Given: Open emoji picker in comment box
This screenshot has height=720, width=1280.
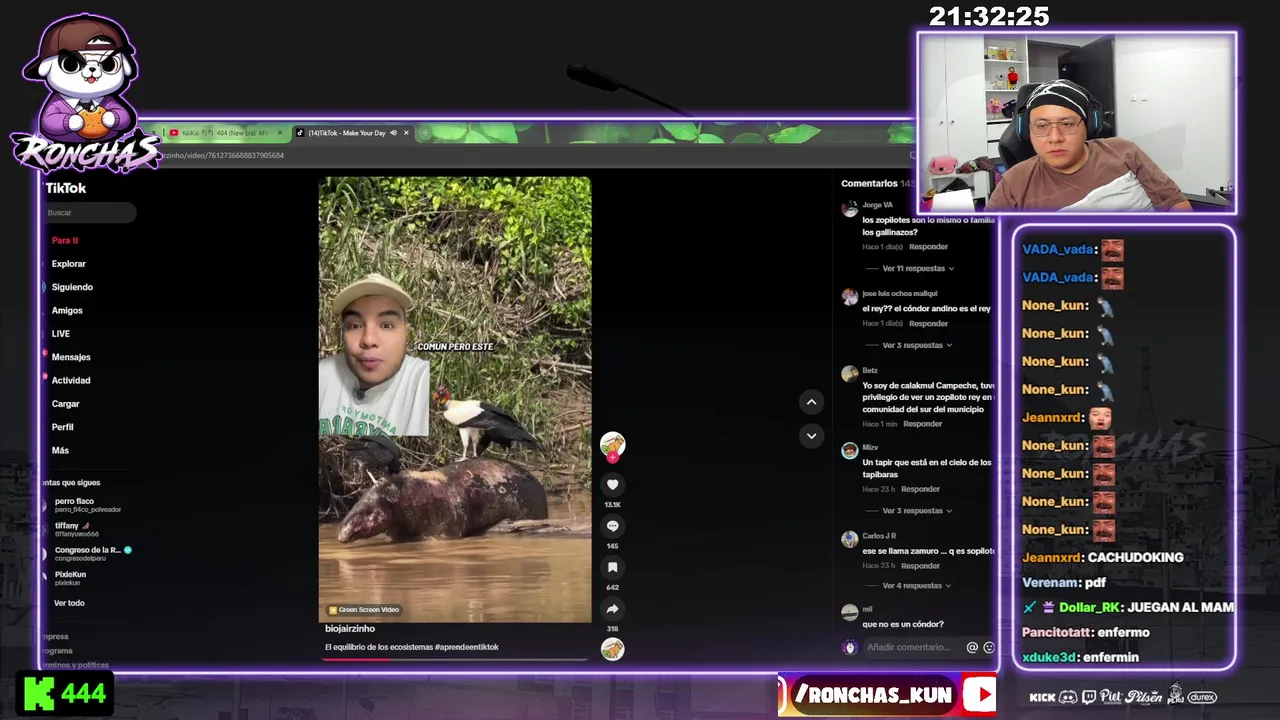Looking at the screenshot, I should (989, 647).
